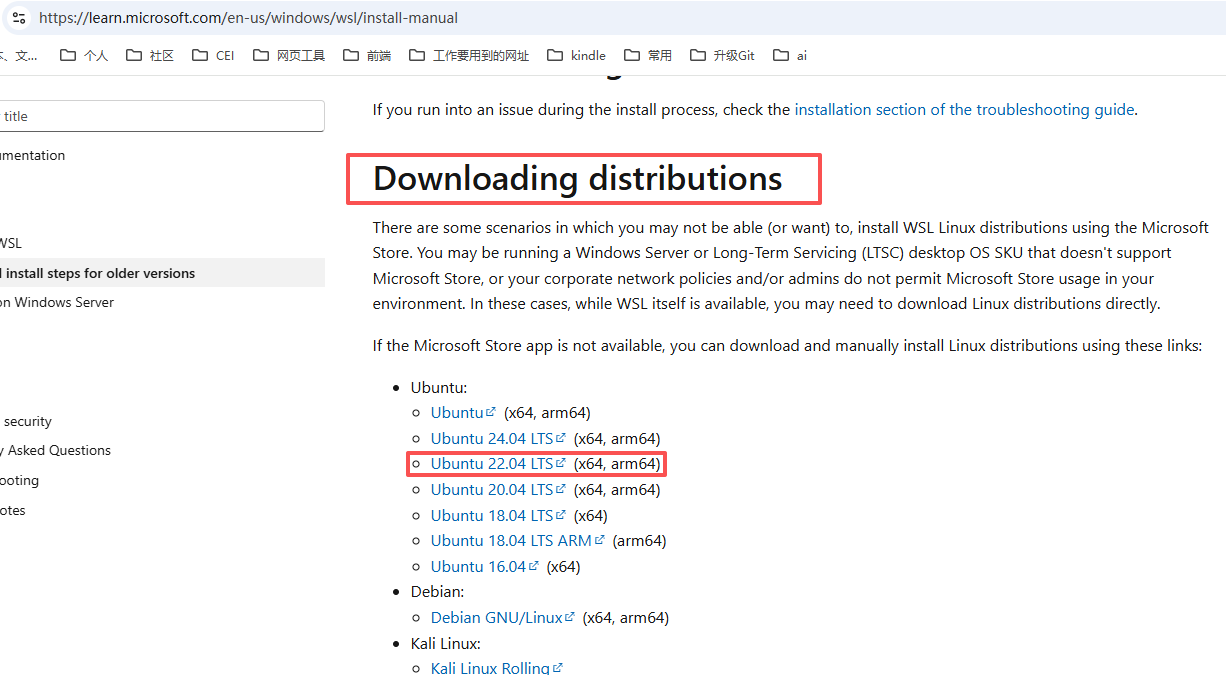Open the sidebar item ending in 'ooting'

[20, 481]
